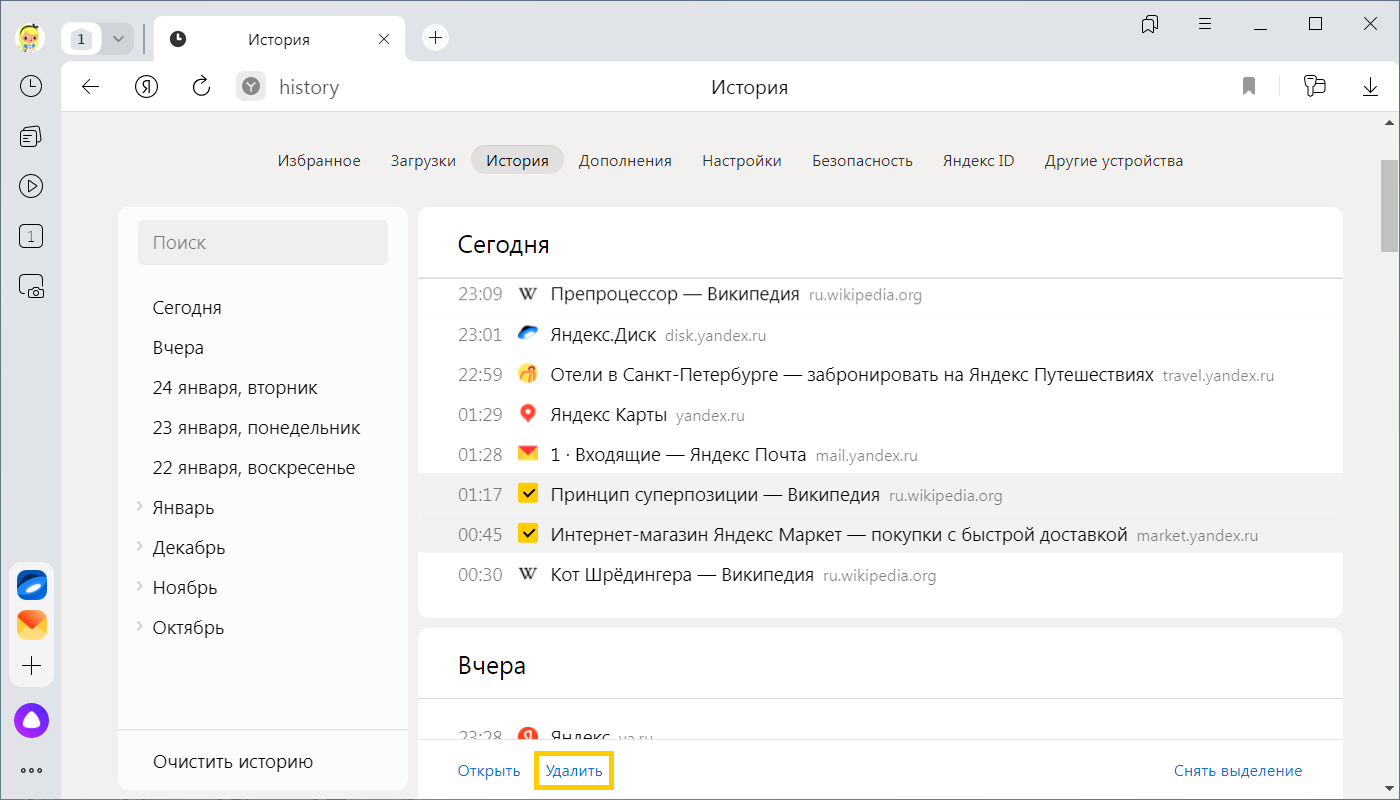Open the browser main menu
This screenshot has width=1400, height=800.
1206,24
